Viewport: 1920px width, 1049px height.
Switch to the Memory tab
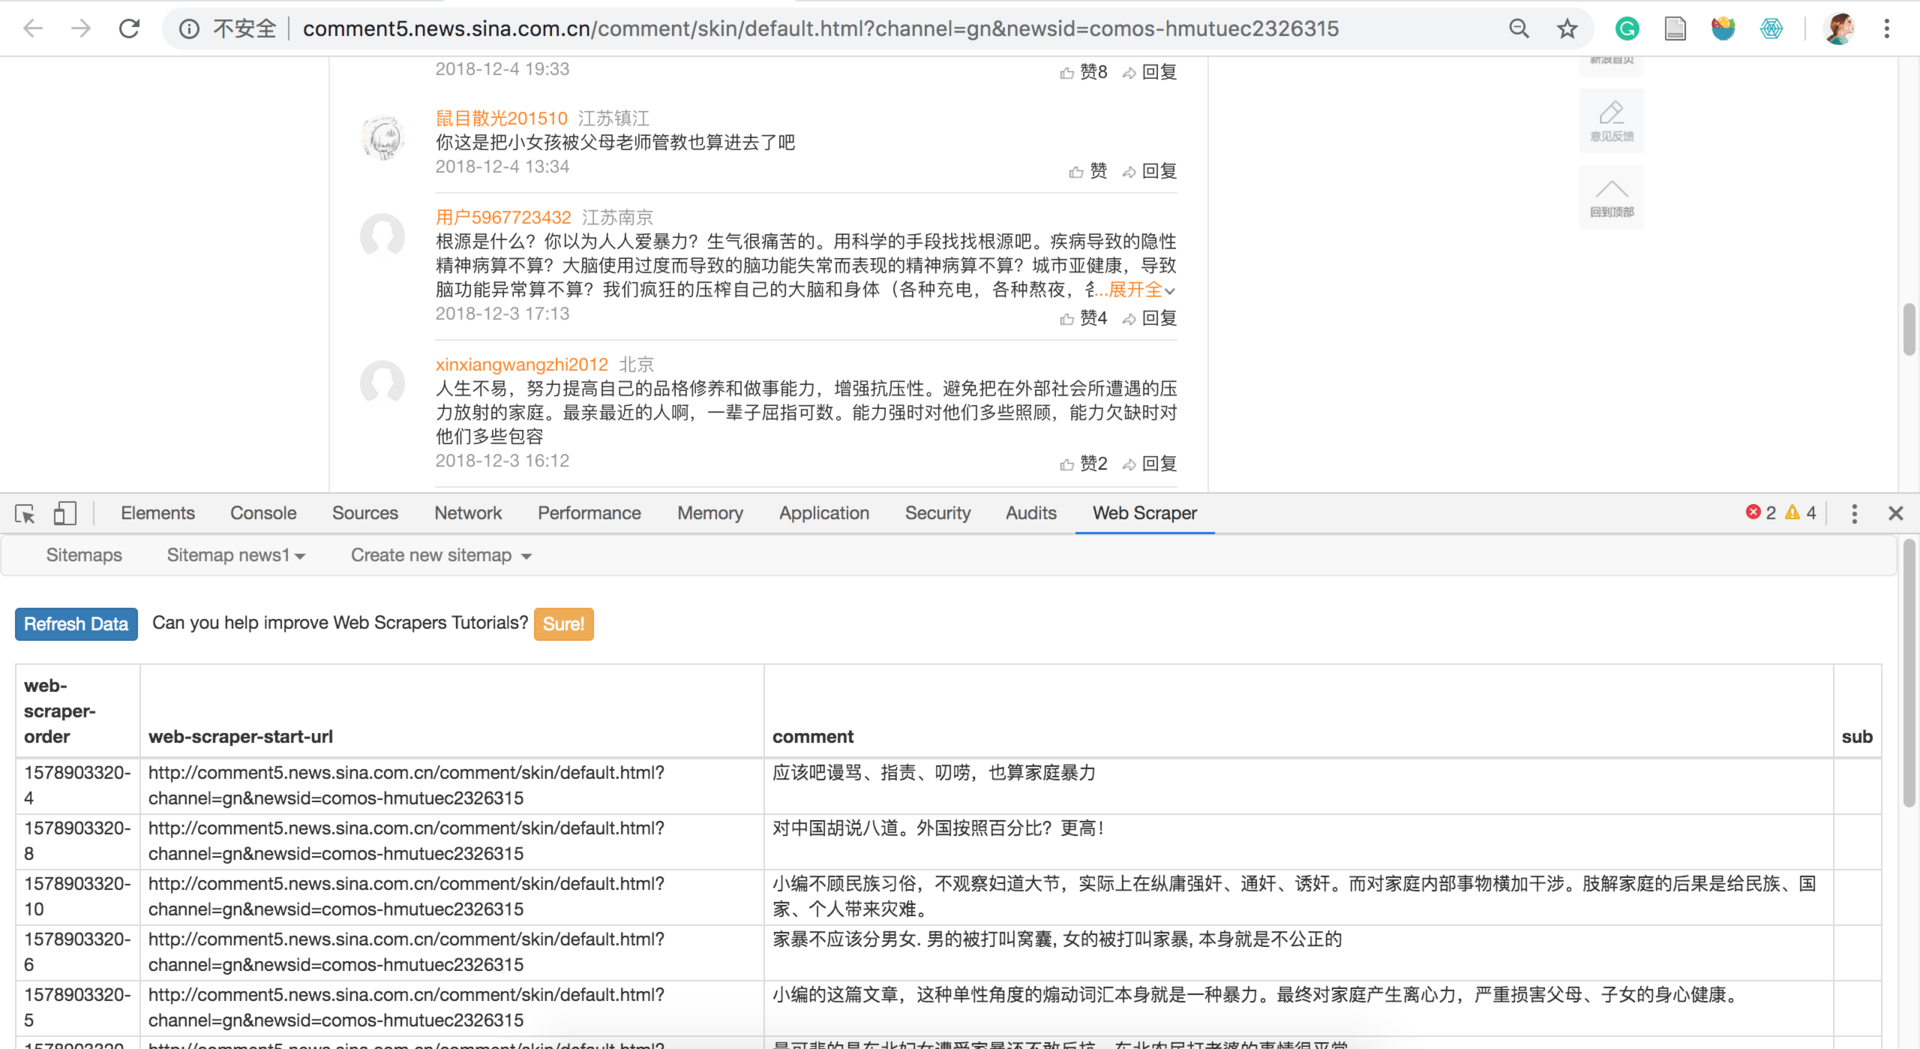710,513
